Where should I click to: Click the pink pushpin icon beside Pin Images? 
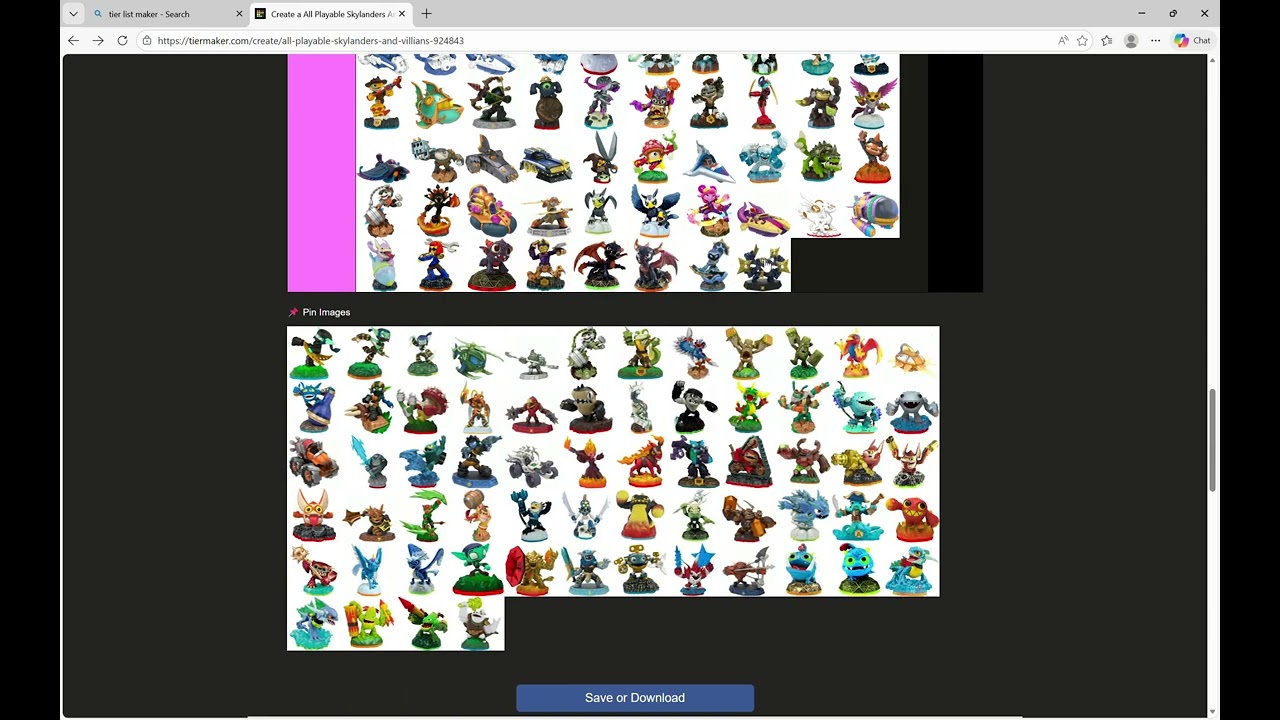coord(293,312)
